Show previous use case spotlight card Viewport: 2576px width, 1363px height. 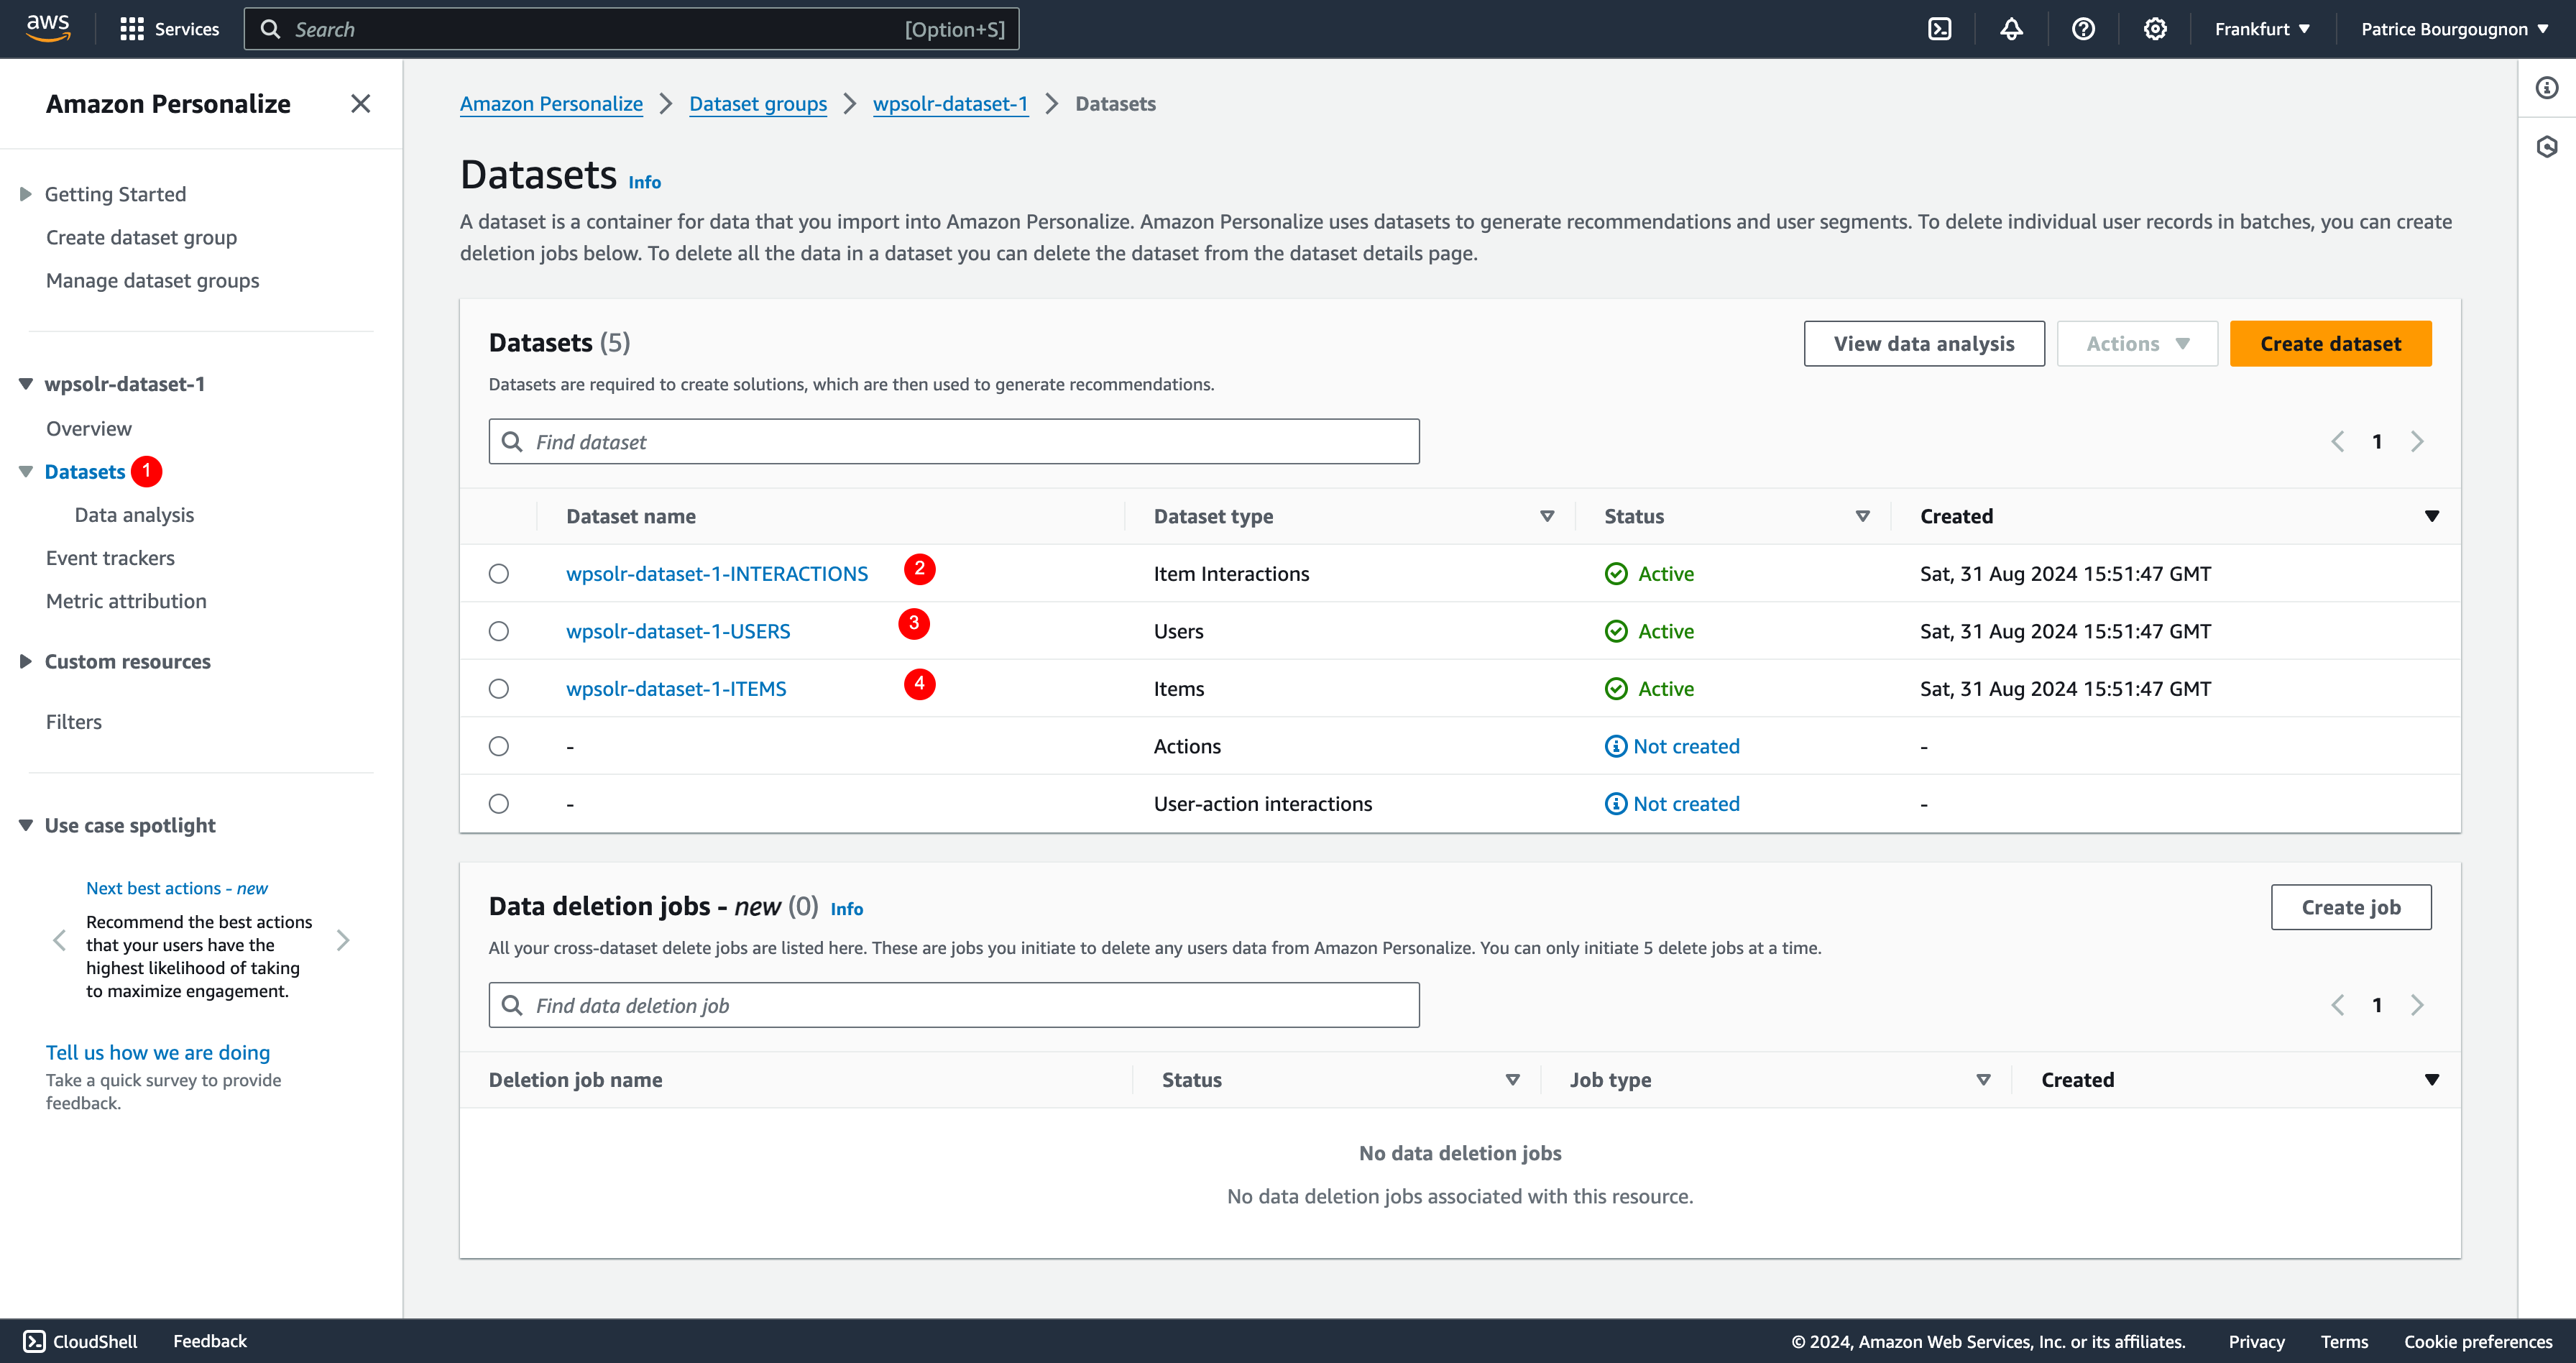tap(59, 940)
